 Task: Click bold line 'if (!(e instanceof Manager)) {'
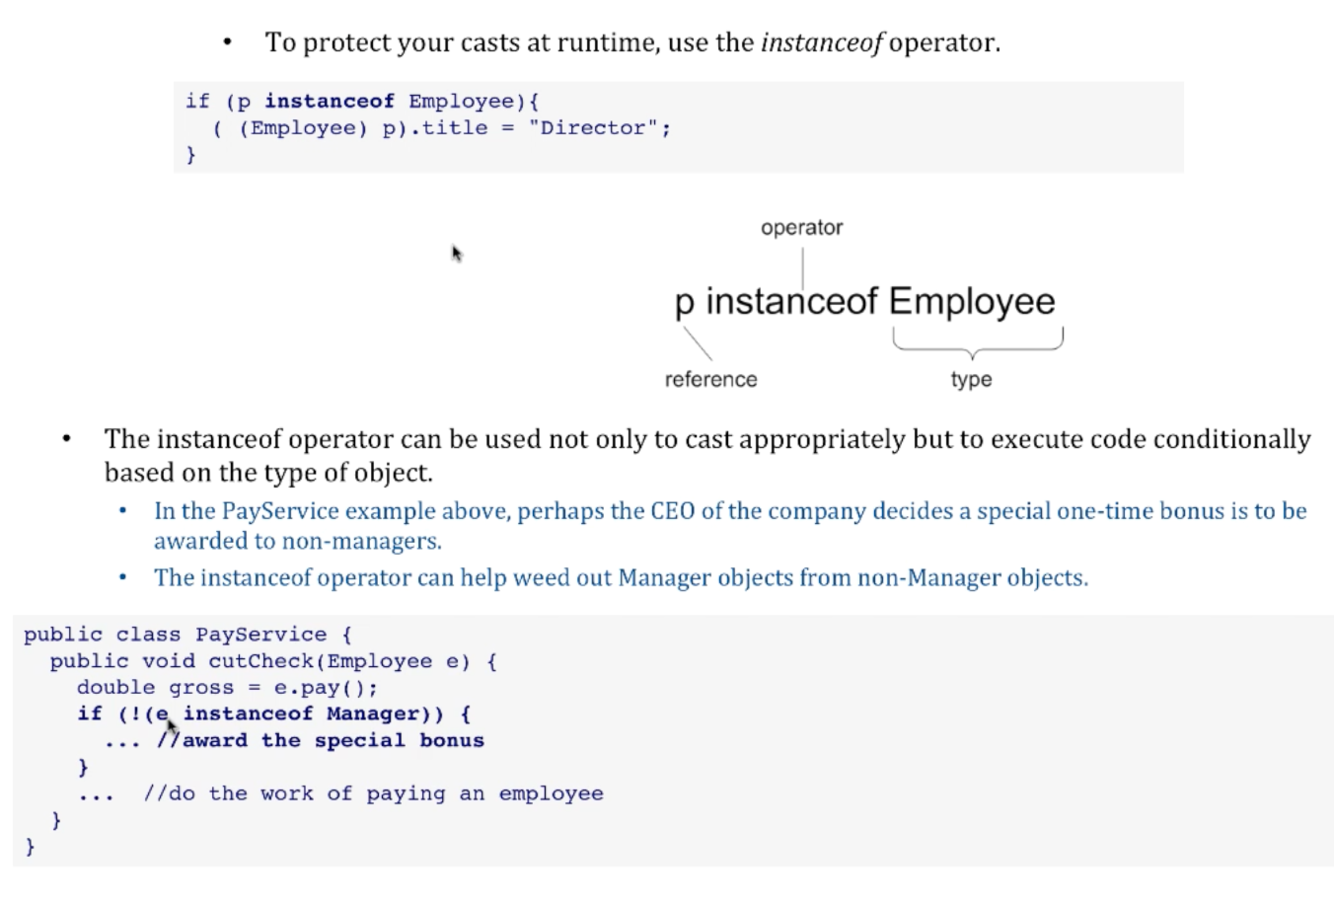coord(274,714)
